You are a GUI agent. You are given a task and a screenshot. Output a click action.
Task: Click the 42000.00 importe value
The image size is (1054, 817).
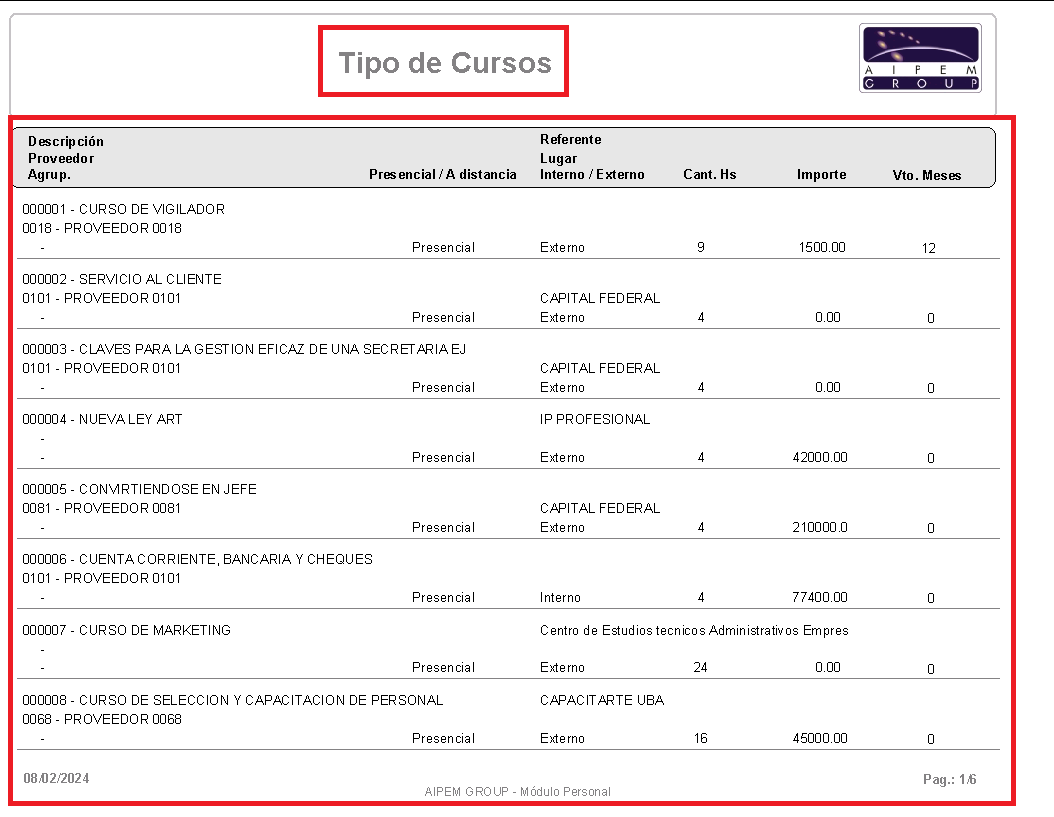pyautogui.click(x=820, y=457)
